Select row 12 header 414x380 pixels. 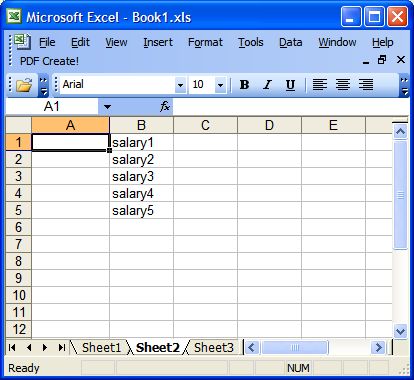pos(19,329)
